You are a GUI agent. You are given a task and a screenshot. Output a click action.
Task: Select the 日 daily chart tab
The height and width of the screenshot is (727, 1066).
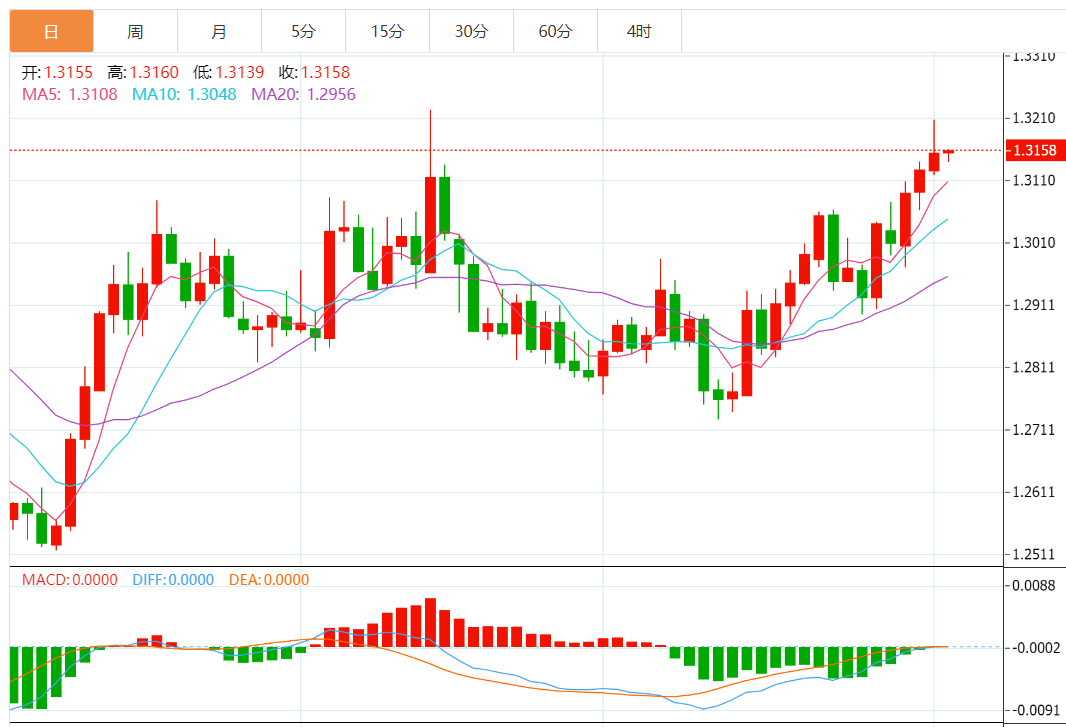pos(52,31)
